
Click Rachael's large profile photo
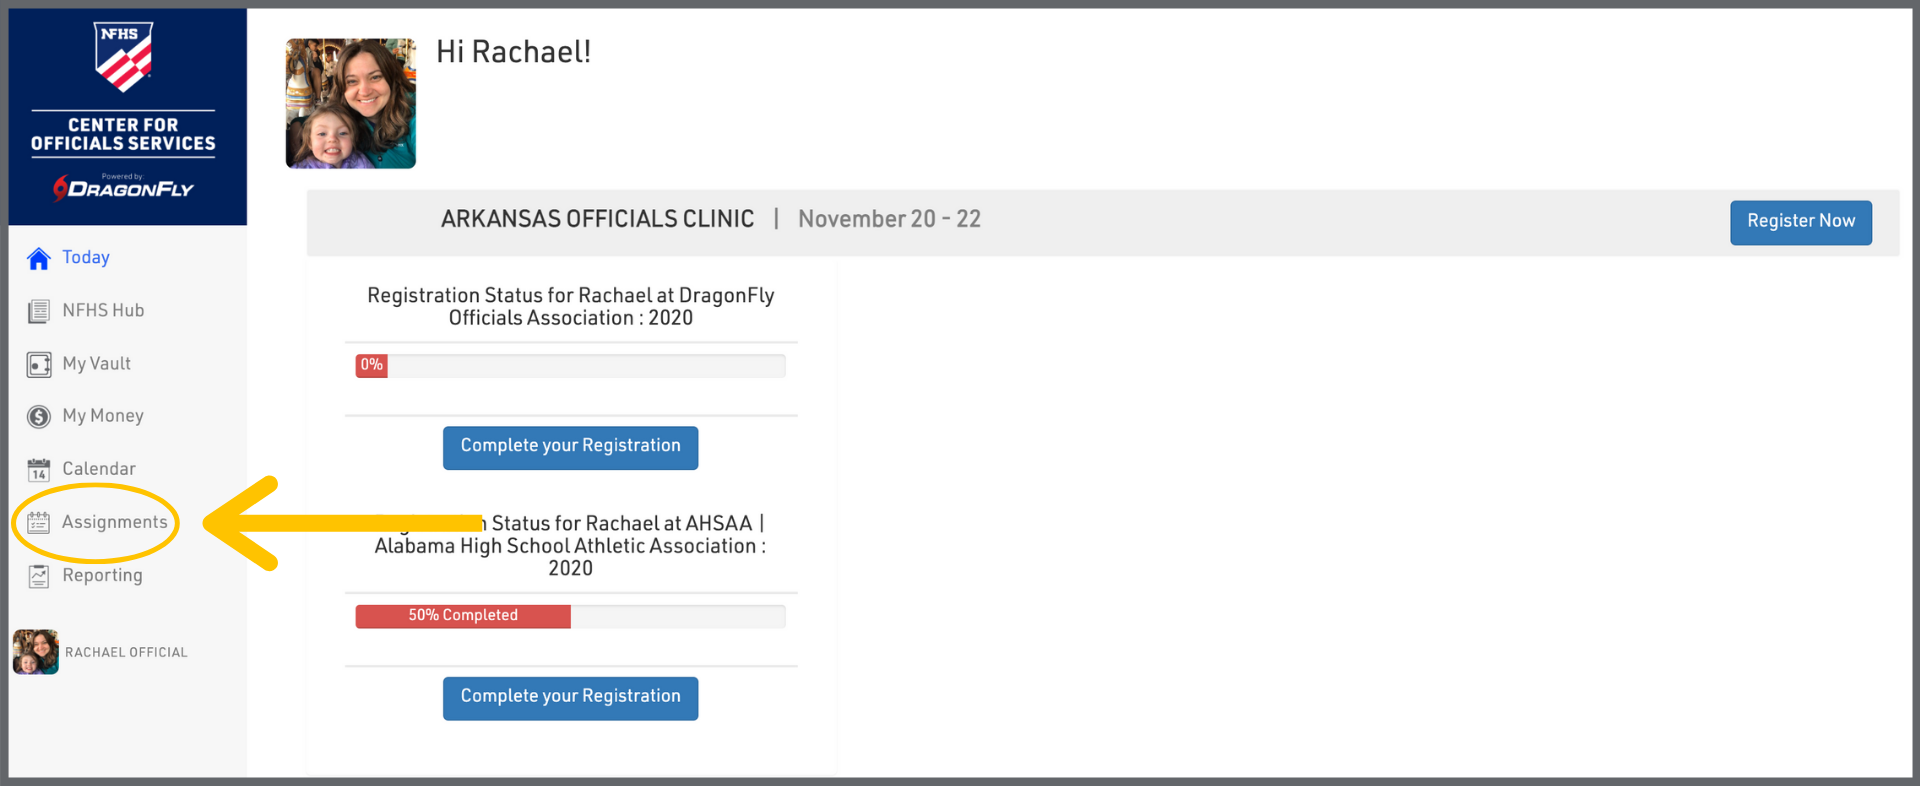pos(351,103)
